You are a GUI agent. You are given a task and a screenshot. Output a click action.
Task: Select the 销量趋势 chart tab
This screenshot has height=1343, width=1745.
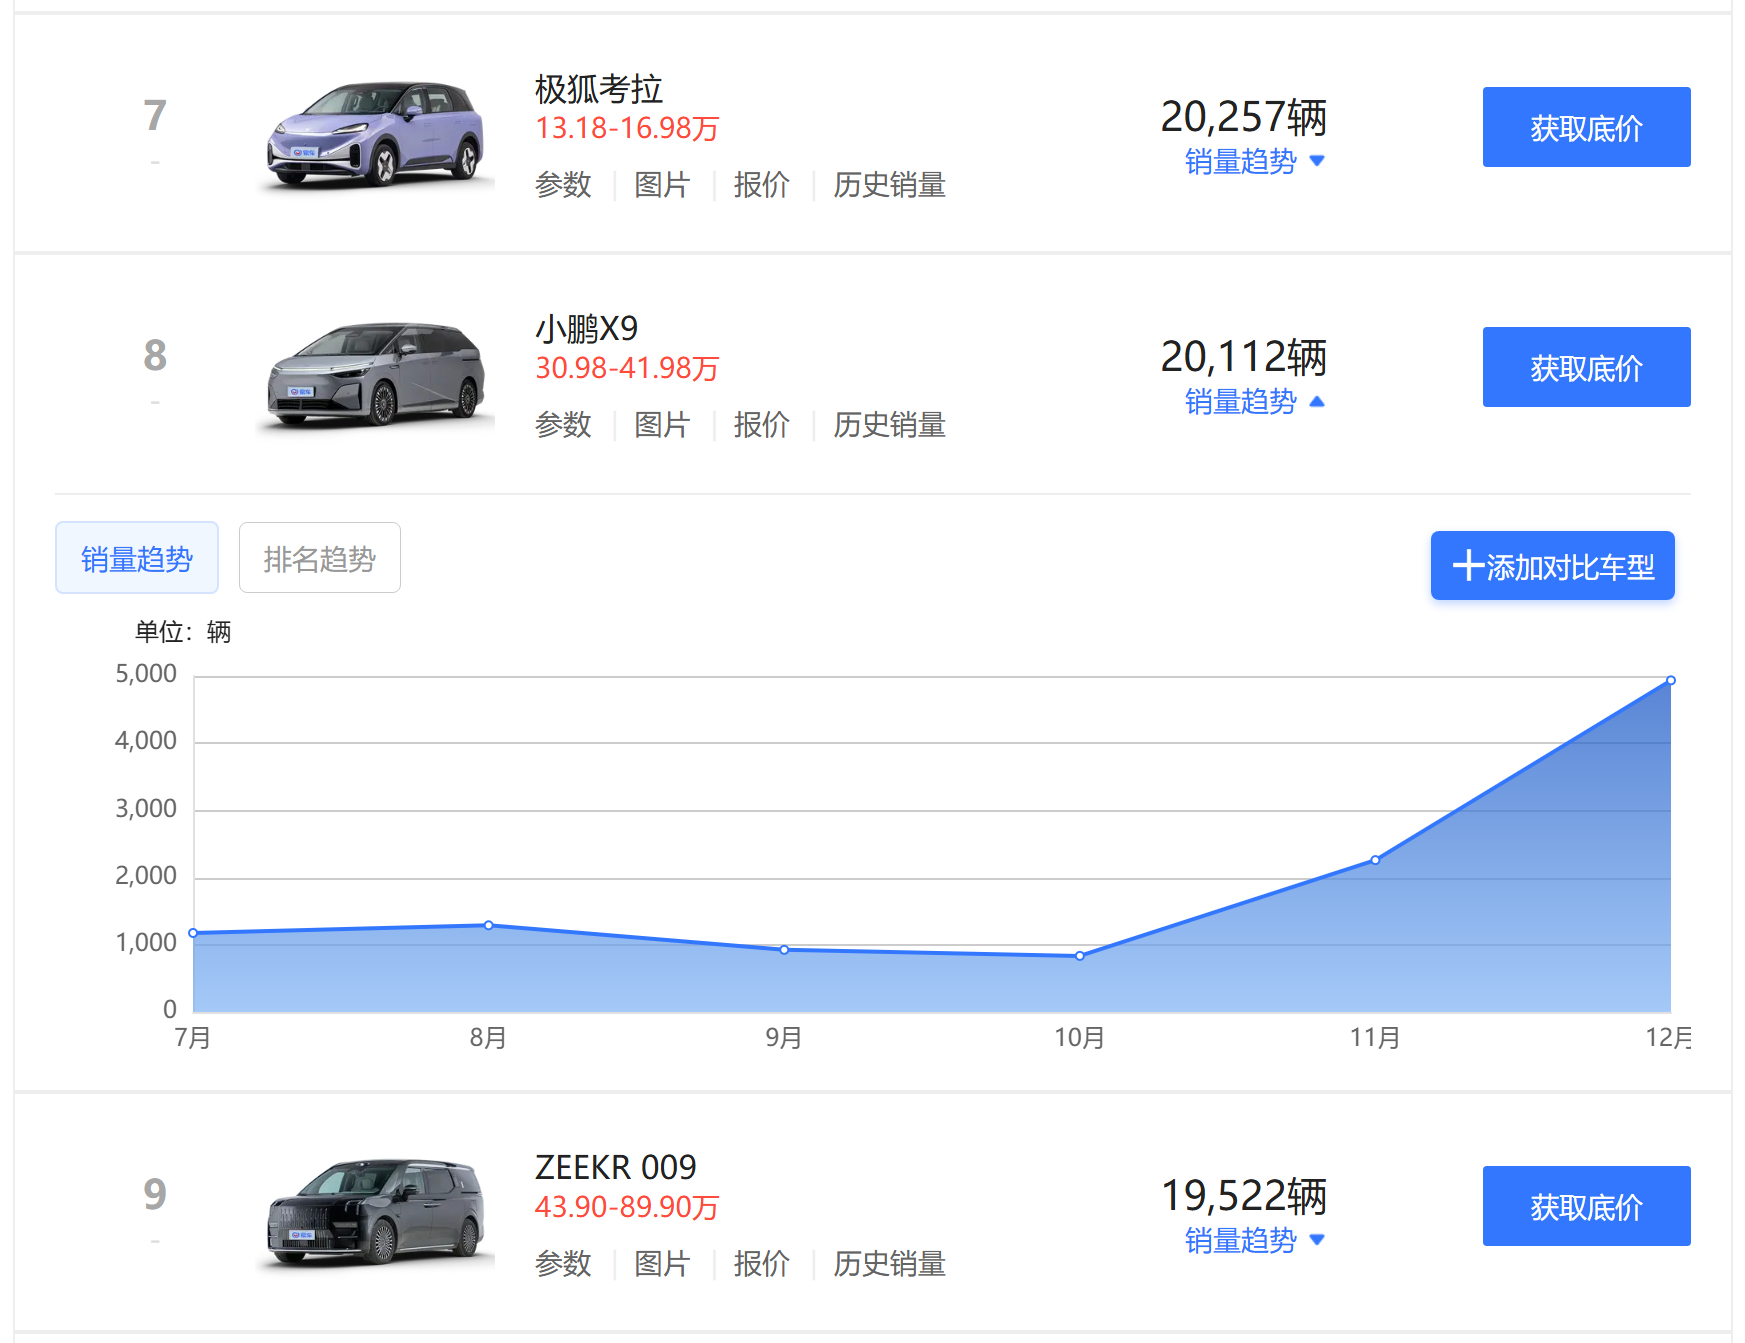coord(136,558)
